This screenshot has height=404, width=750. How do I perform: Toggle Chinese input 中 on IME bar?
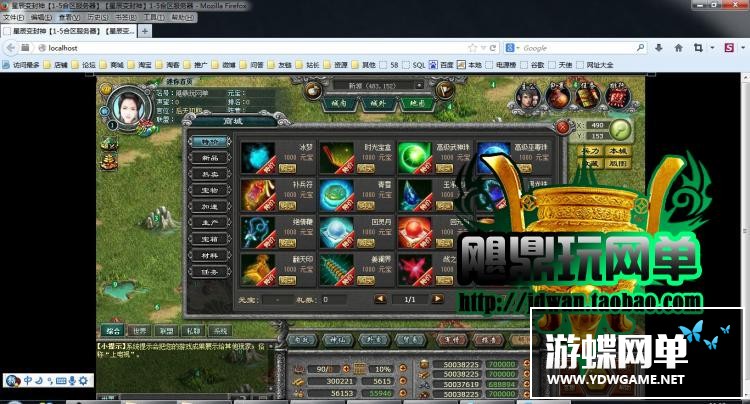(28, 381)
